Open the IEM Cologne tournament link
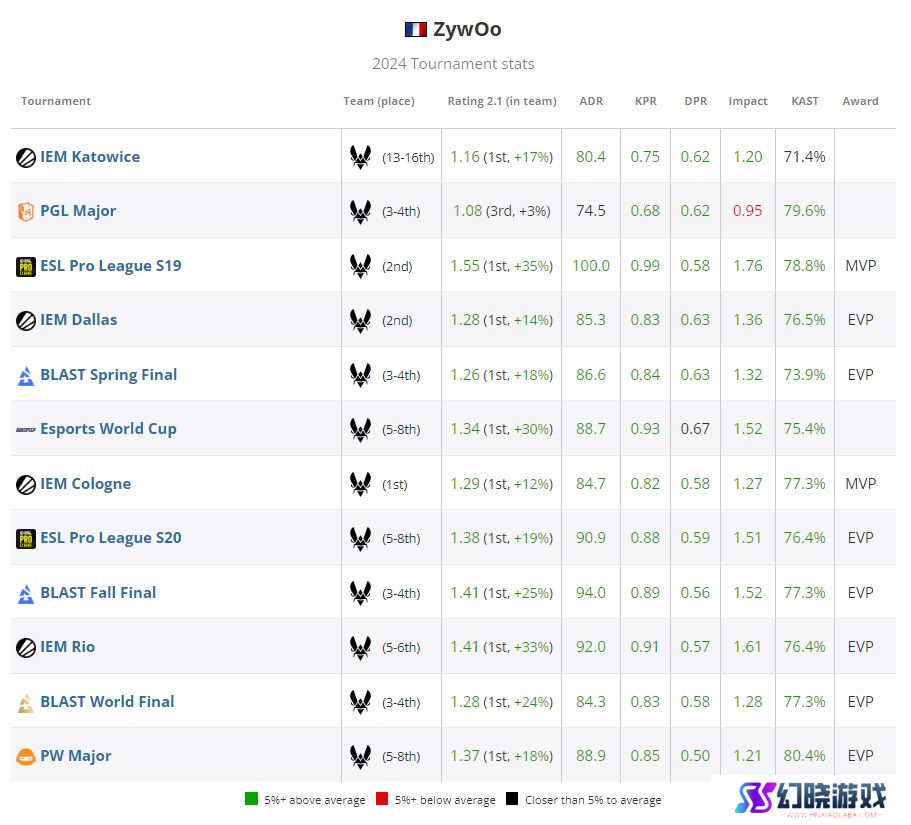Image resolution: width=911 pixels, height=825 pixels. pyautogui.click(x=85, y=483)
